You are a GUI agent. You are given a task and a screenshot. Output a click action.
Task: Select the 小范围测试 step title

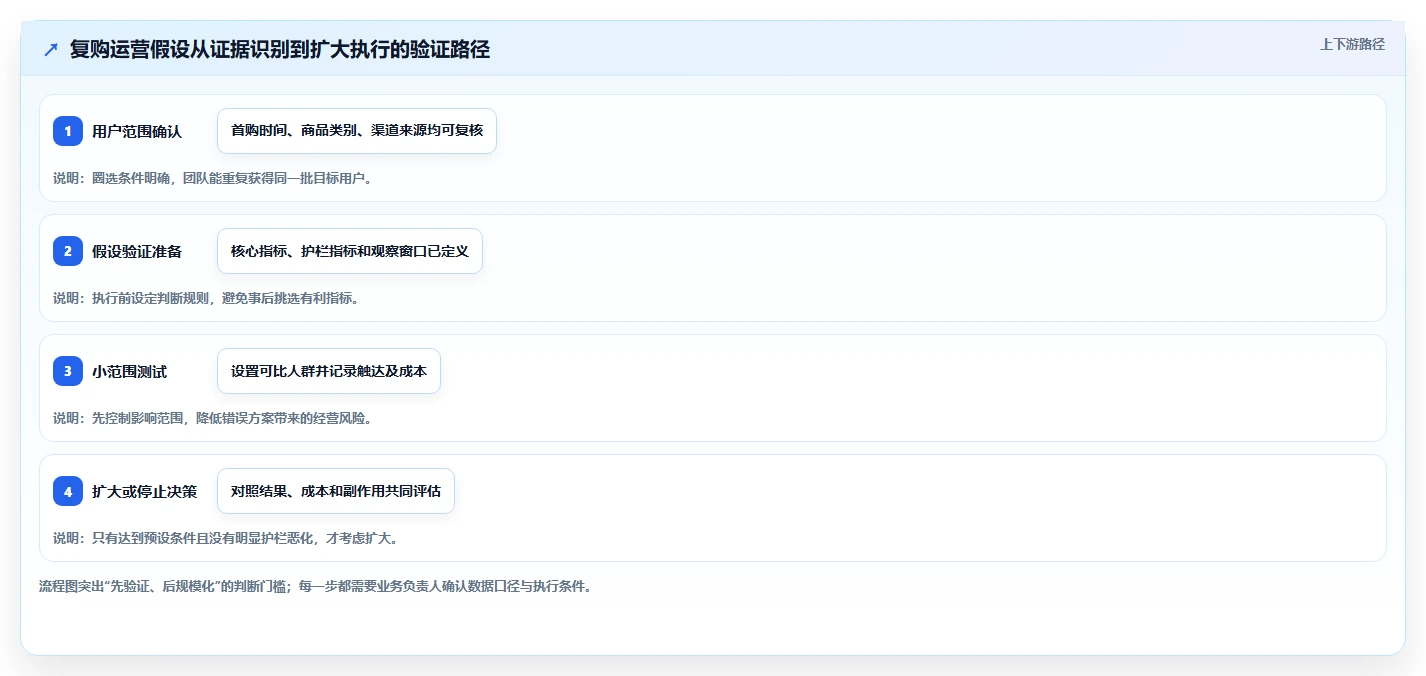(x=130, y=371)
